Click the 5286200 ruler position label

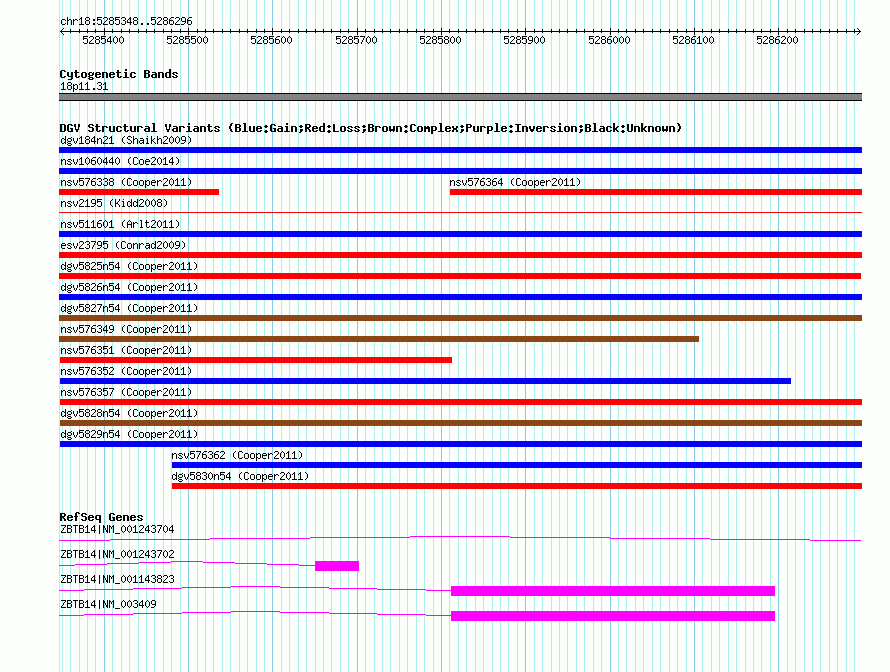pyautogui.click(x=777, y=40)
